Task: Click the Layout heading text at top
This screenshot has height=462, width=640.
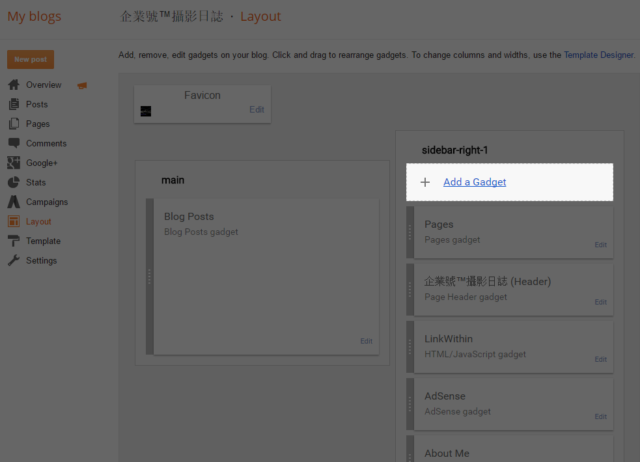Action: pos(260,16)
